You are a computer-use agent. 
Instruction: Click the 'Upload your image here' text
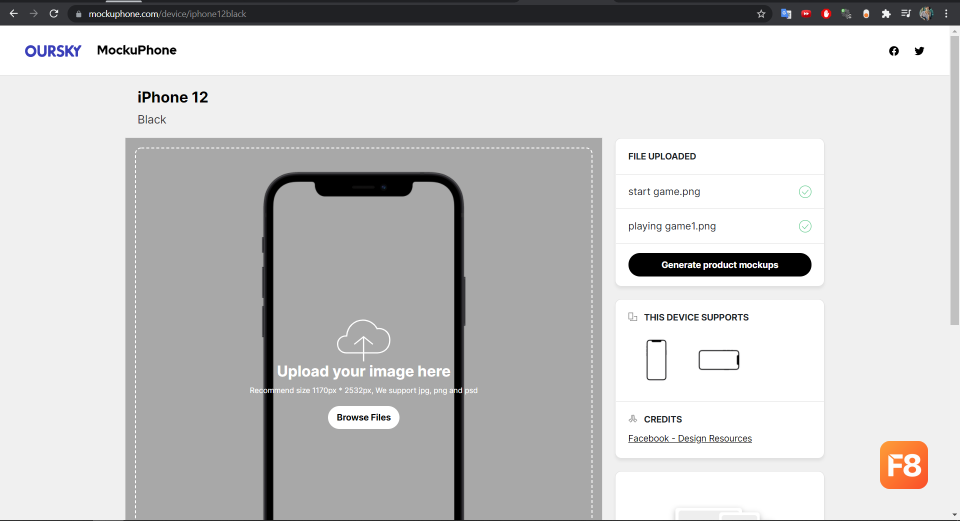(x=364, y=371)
